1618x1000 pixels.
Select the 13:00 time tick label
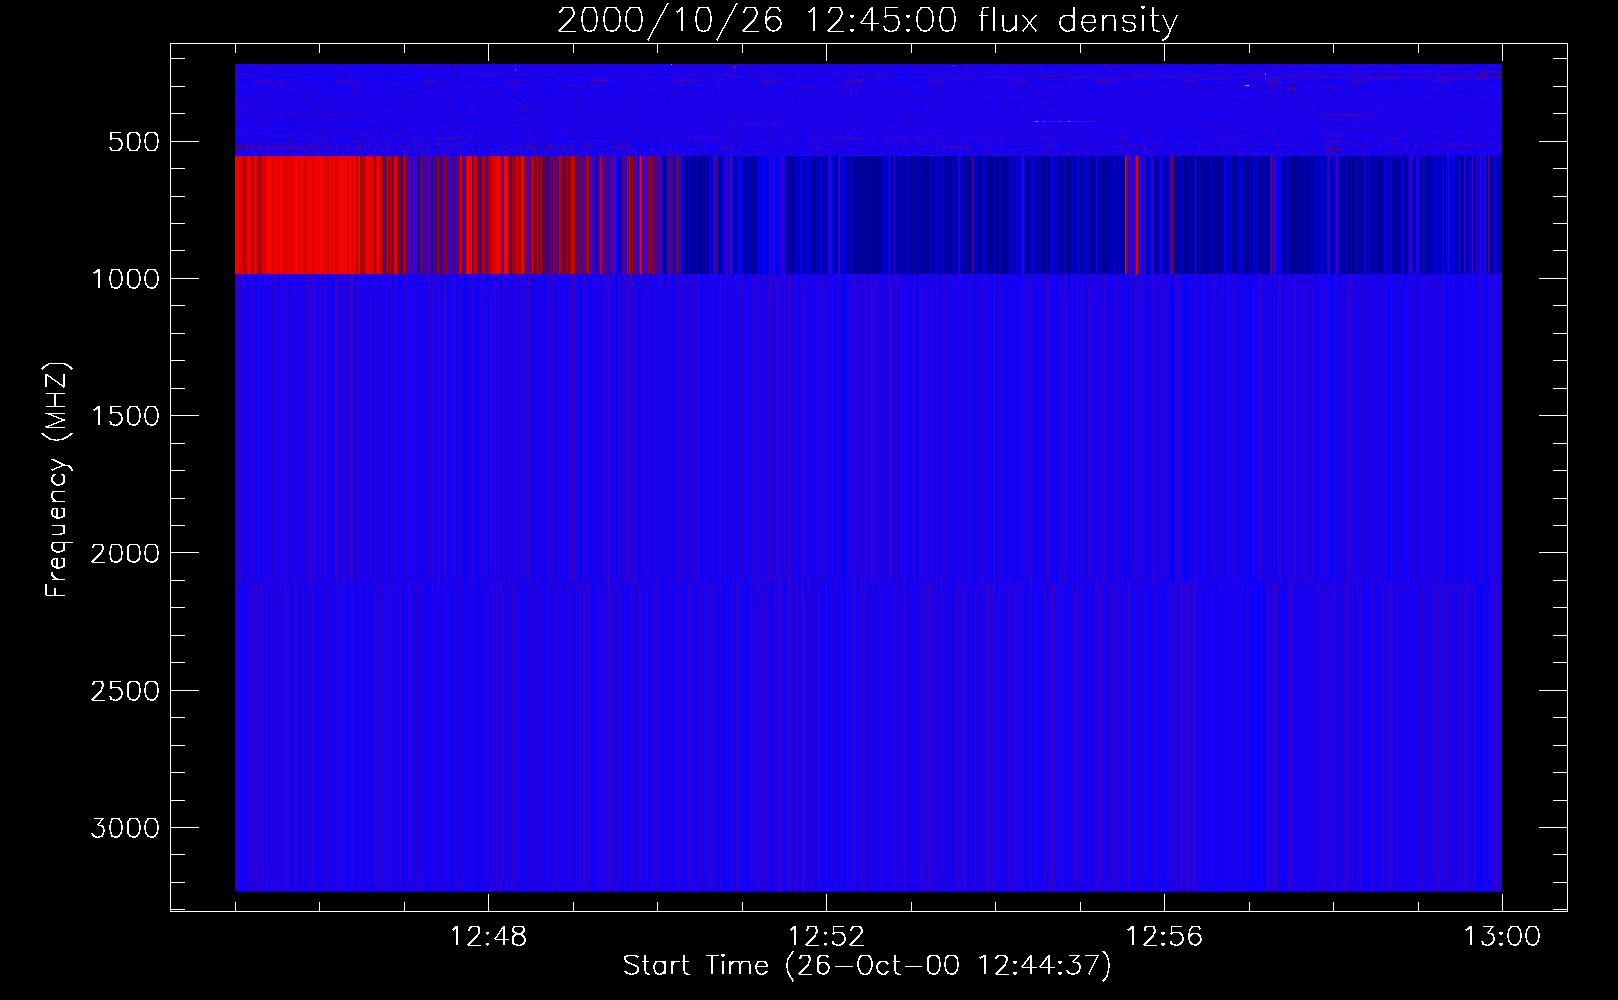click(x=1502, y=937)
